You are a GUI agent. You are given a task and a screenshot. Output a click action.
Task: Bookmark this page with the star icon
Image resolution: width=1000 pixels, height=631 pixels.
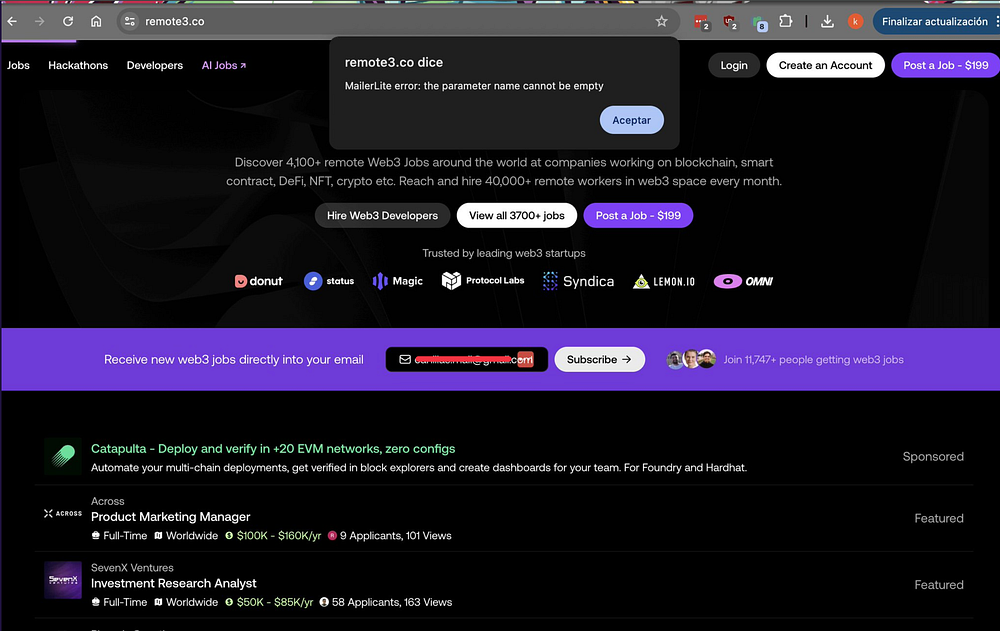[661, 21]
